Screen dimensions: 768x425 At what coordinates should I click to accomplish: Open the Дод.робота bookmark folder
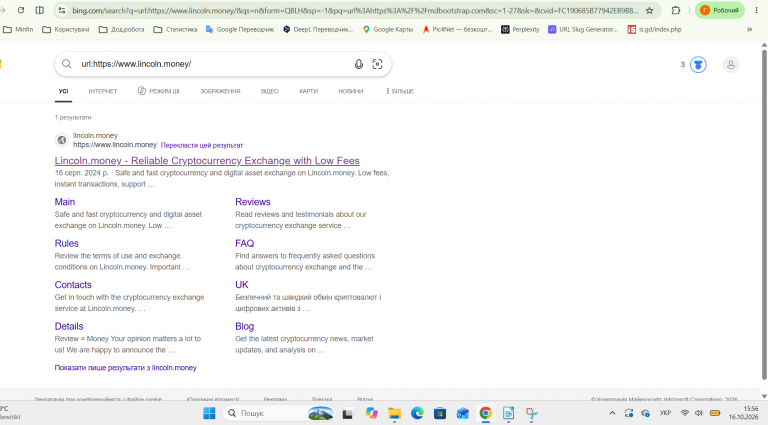pos(122,29)
